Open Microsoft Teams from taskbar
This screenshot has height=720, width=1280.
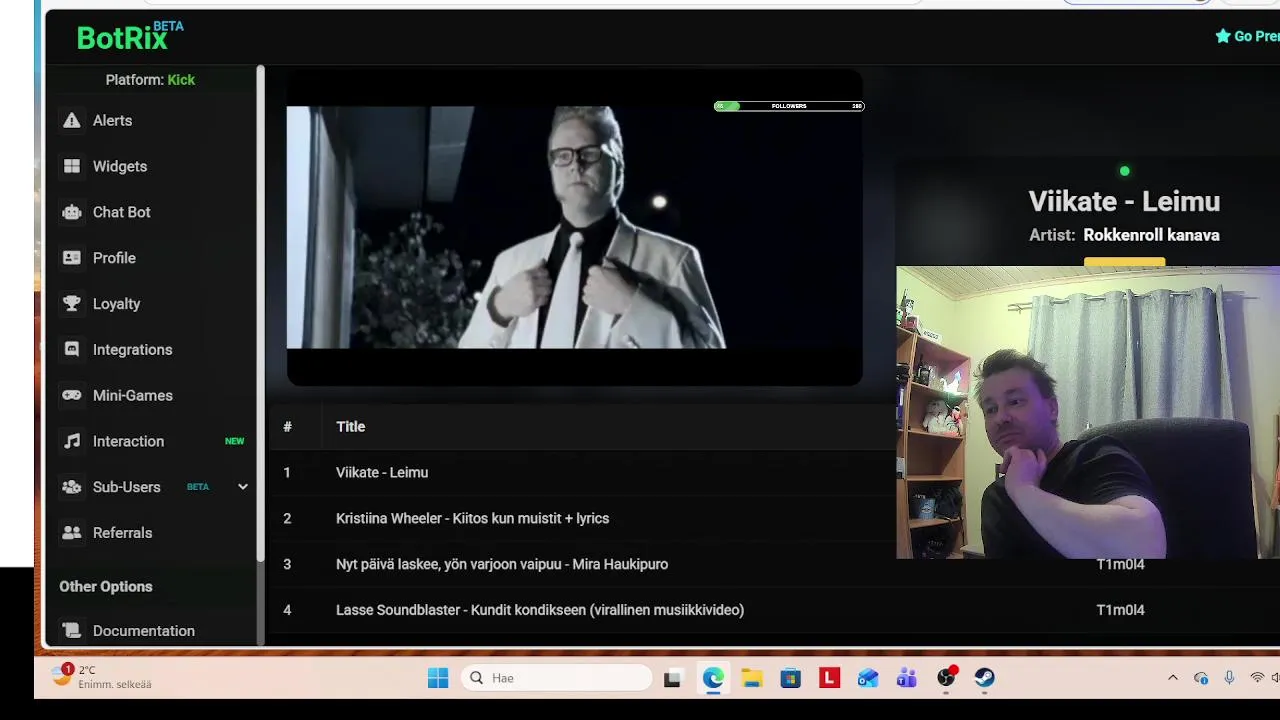[x=907, y=678]
